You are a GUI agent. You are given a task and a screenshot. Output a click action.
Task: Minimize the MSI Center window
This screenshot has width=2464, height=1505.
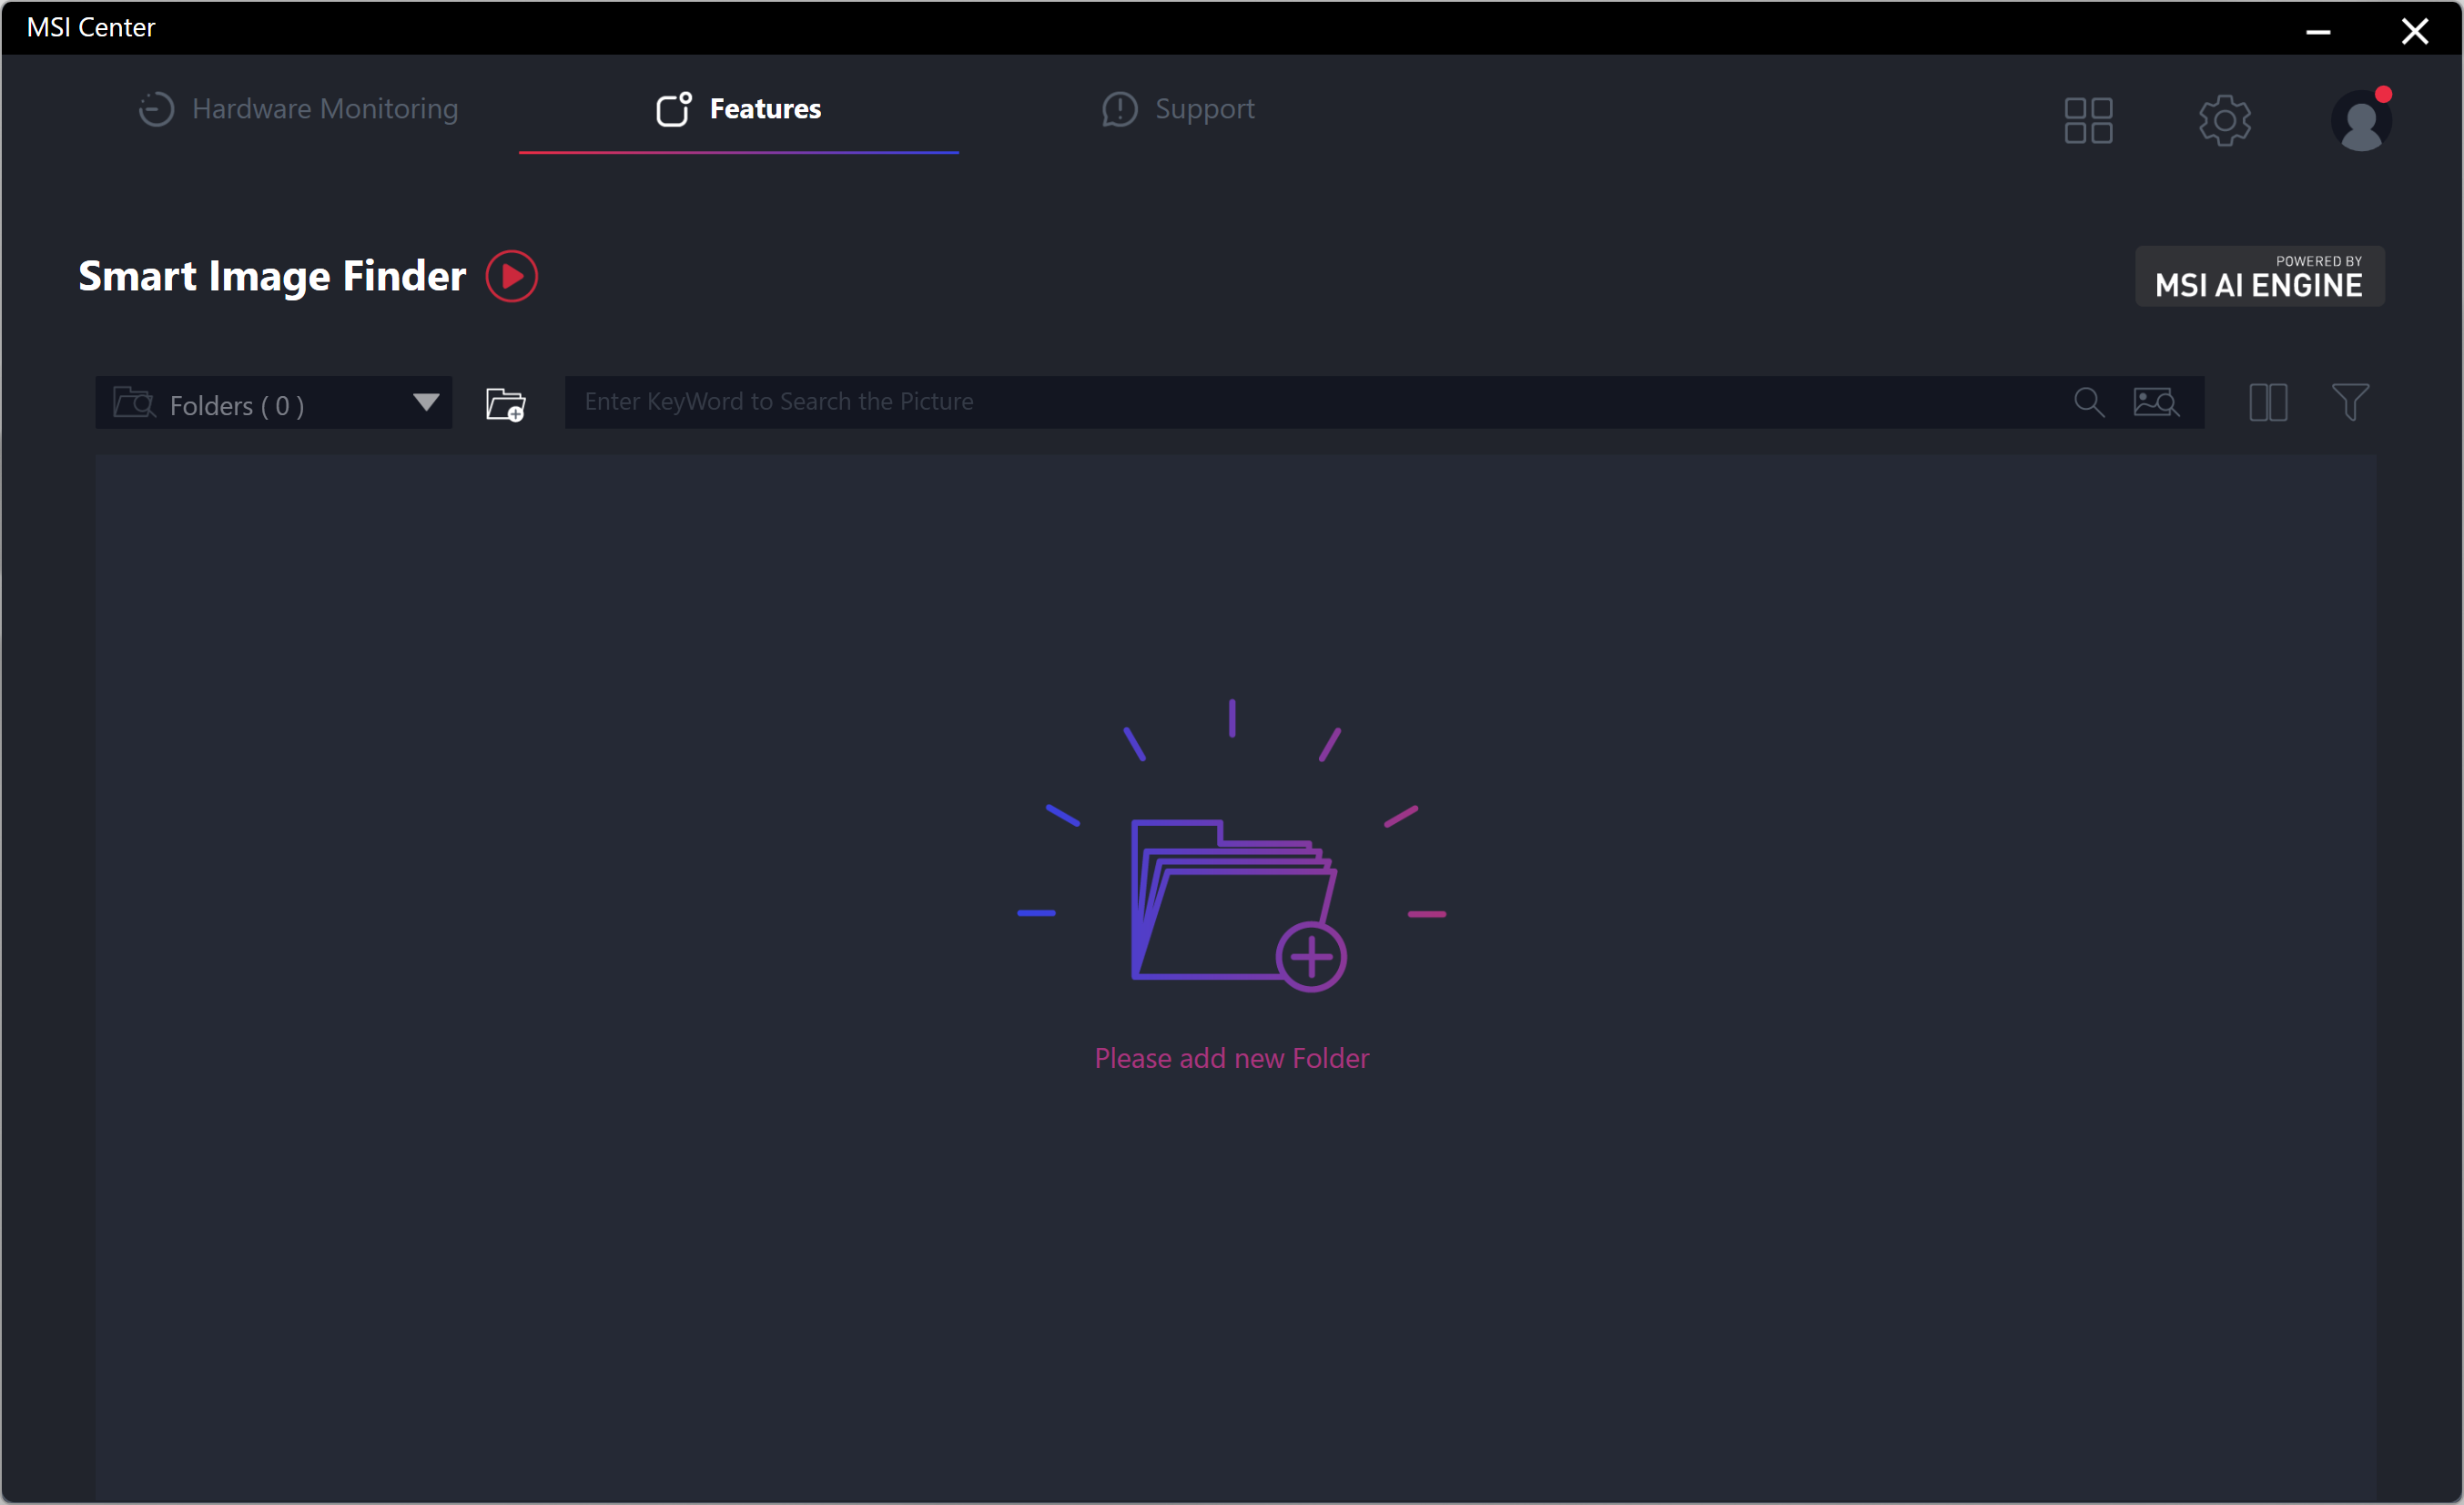tap(2317, 31)
